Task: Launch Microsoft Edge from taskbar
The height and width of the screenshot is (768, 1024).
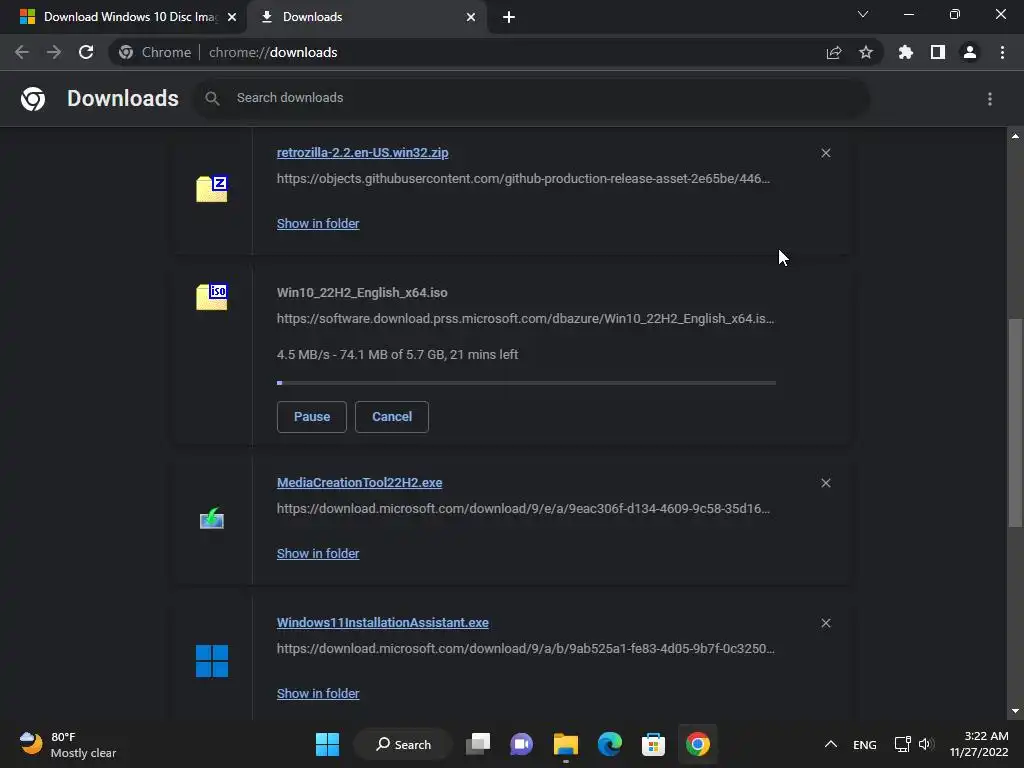Action: (610, 744)
